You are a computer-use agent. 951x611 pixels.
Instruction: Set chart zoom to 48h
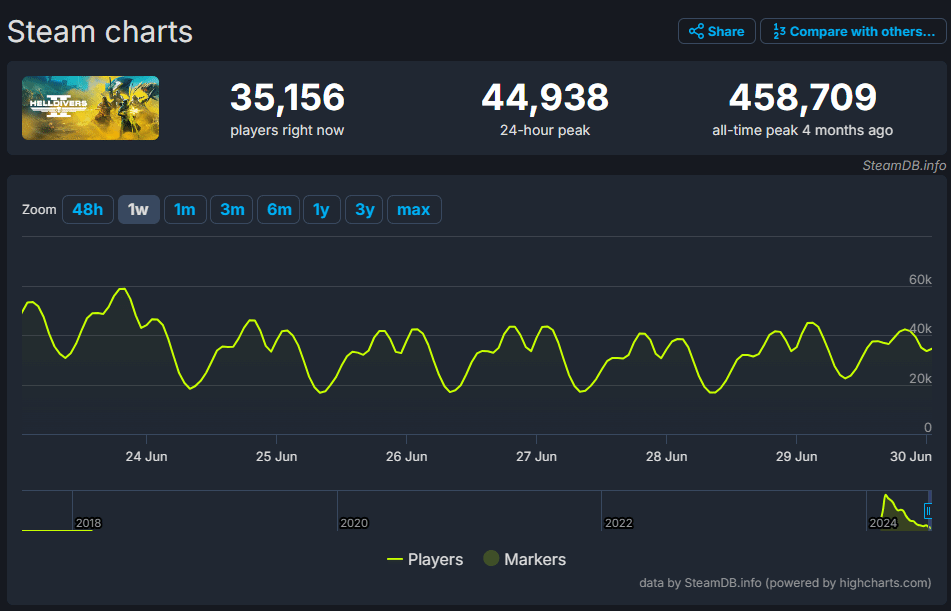[87, 209]
